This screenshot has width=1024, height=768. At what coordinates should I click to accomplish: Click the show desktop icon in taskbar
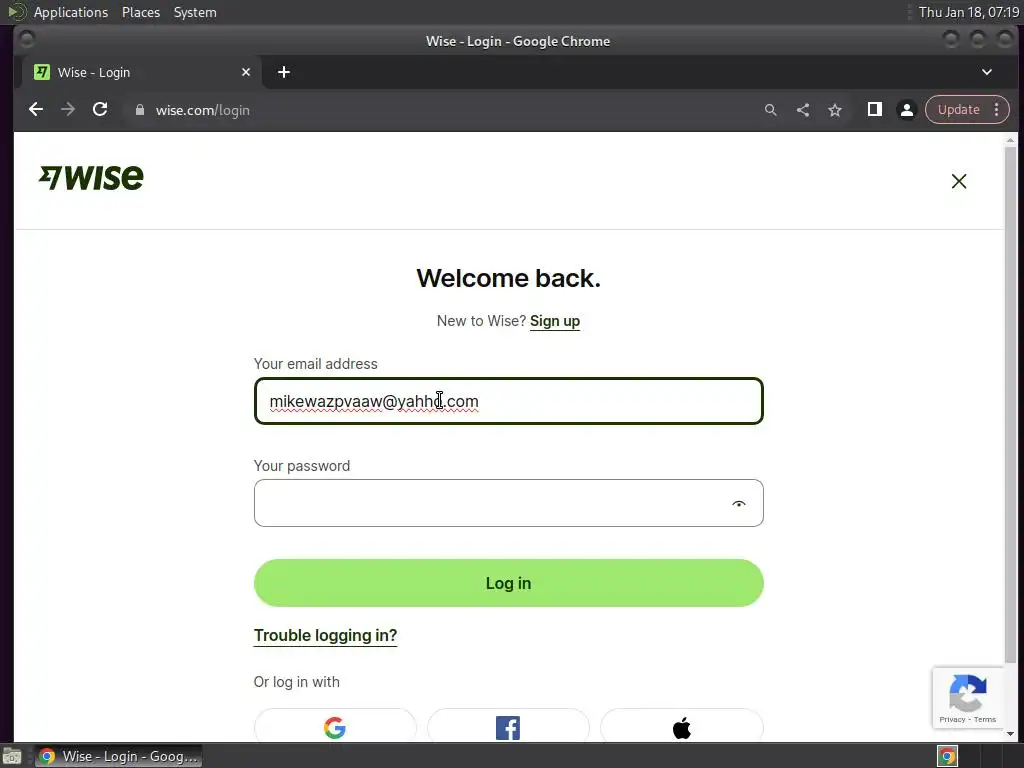coord(12,756)
